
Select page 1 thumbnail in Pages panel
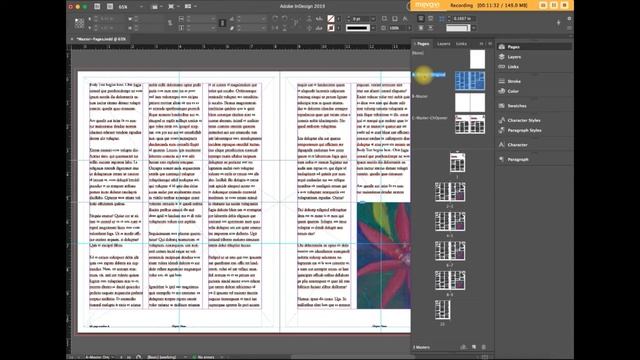point(457,162)
